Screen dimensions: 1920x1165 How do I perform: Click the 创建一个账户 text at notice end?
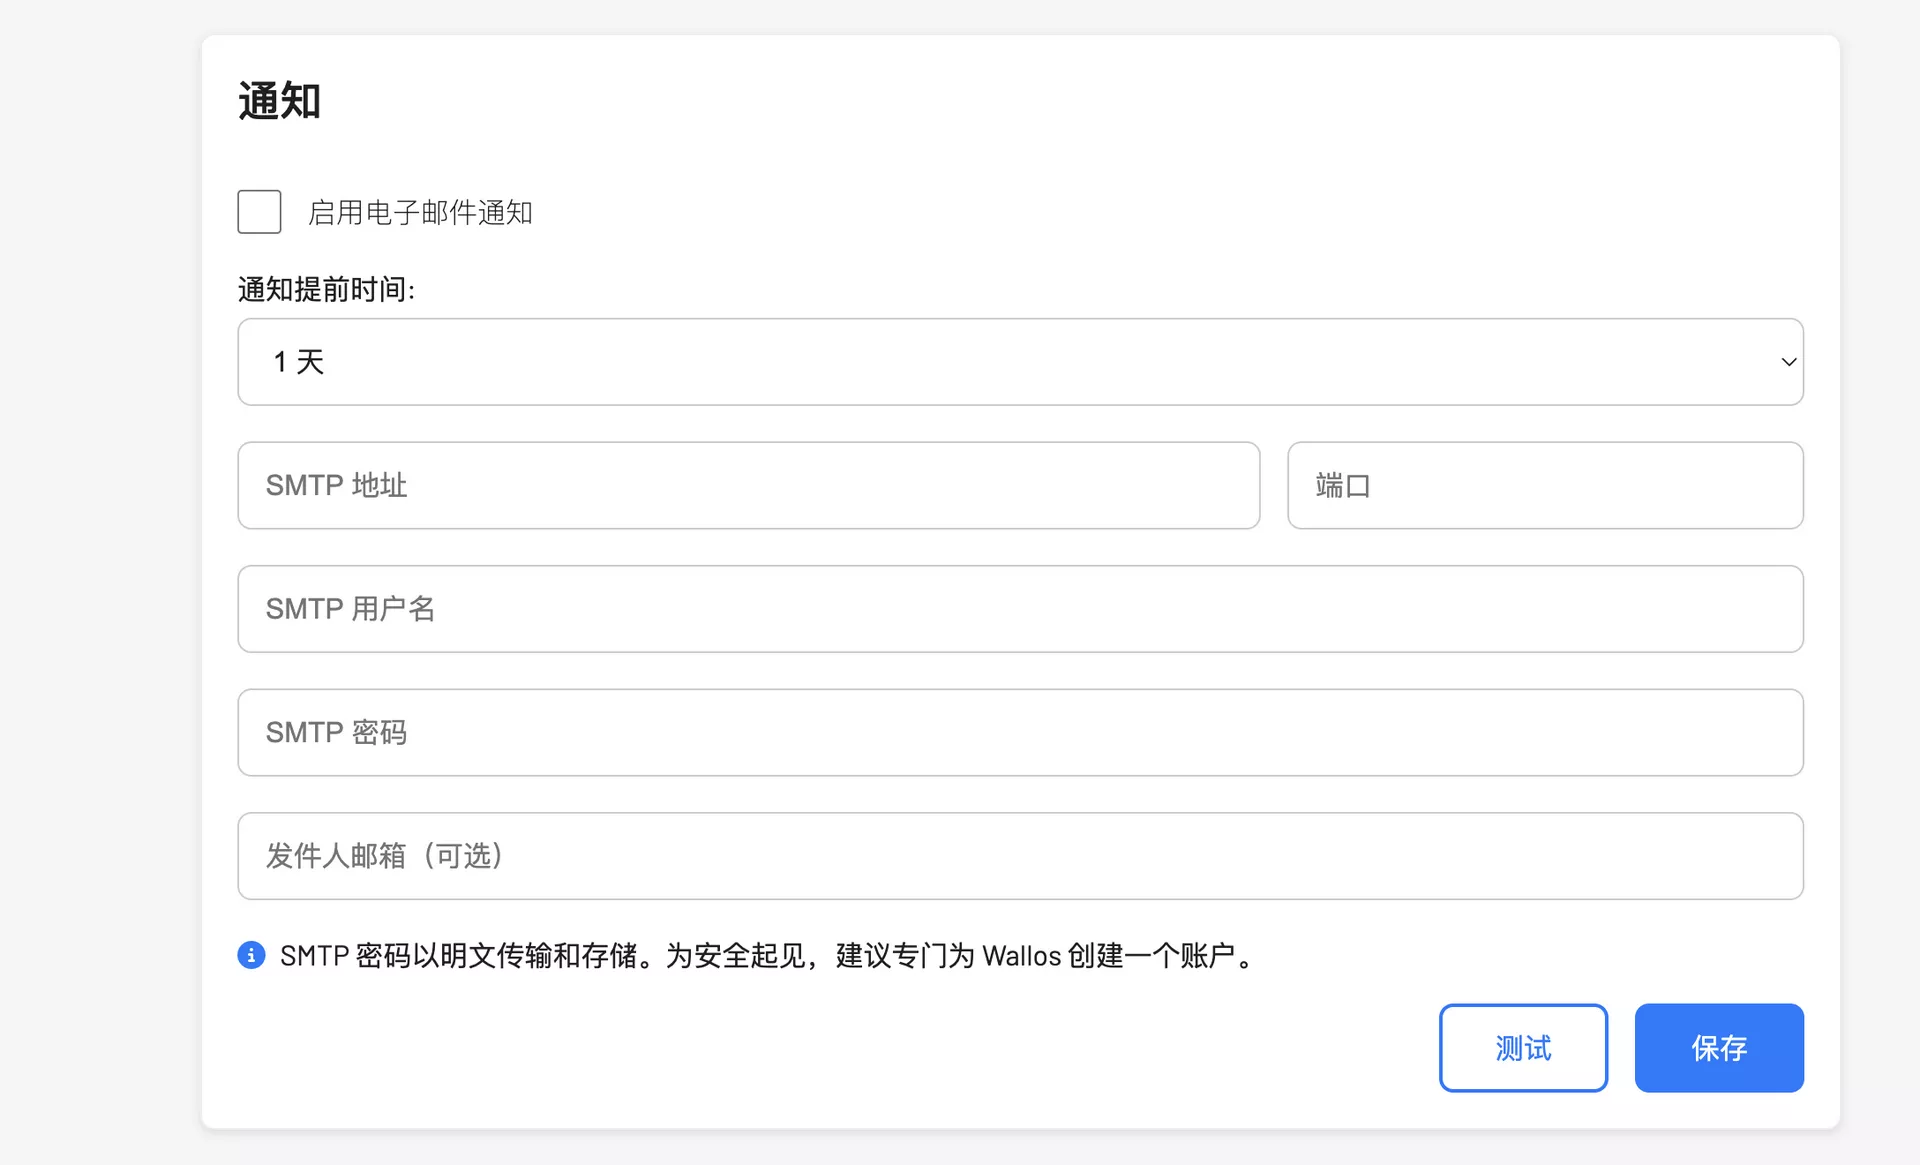point(1150,956)
